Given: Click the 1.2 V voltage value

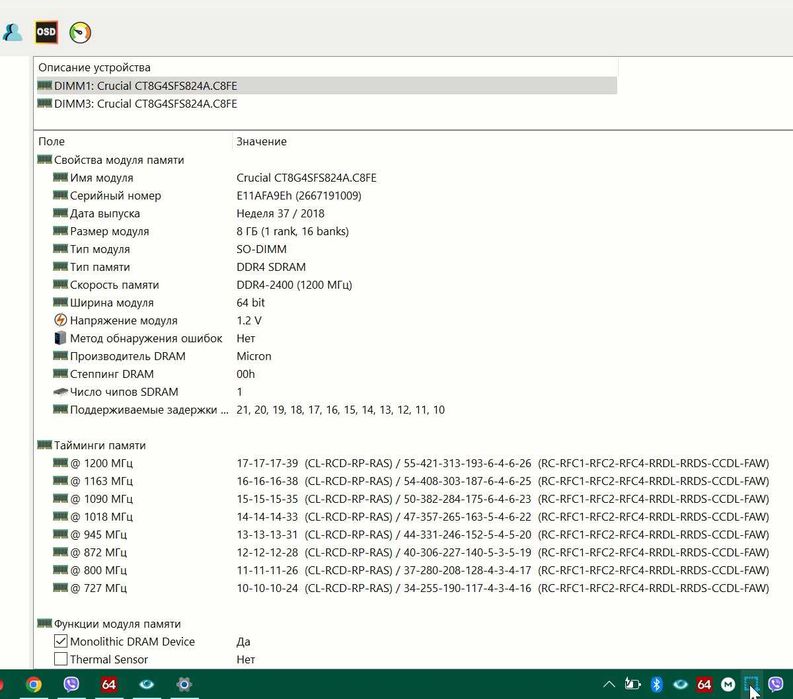Looking at the screenshot, I should [249, 320].
